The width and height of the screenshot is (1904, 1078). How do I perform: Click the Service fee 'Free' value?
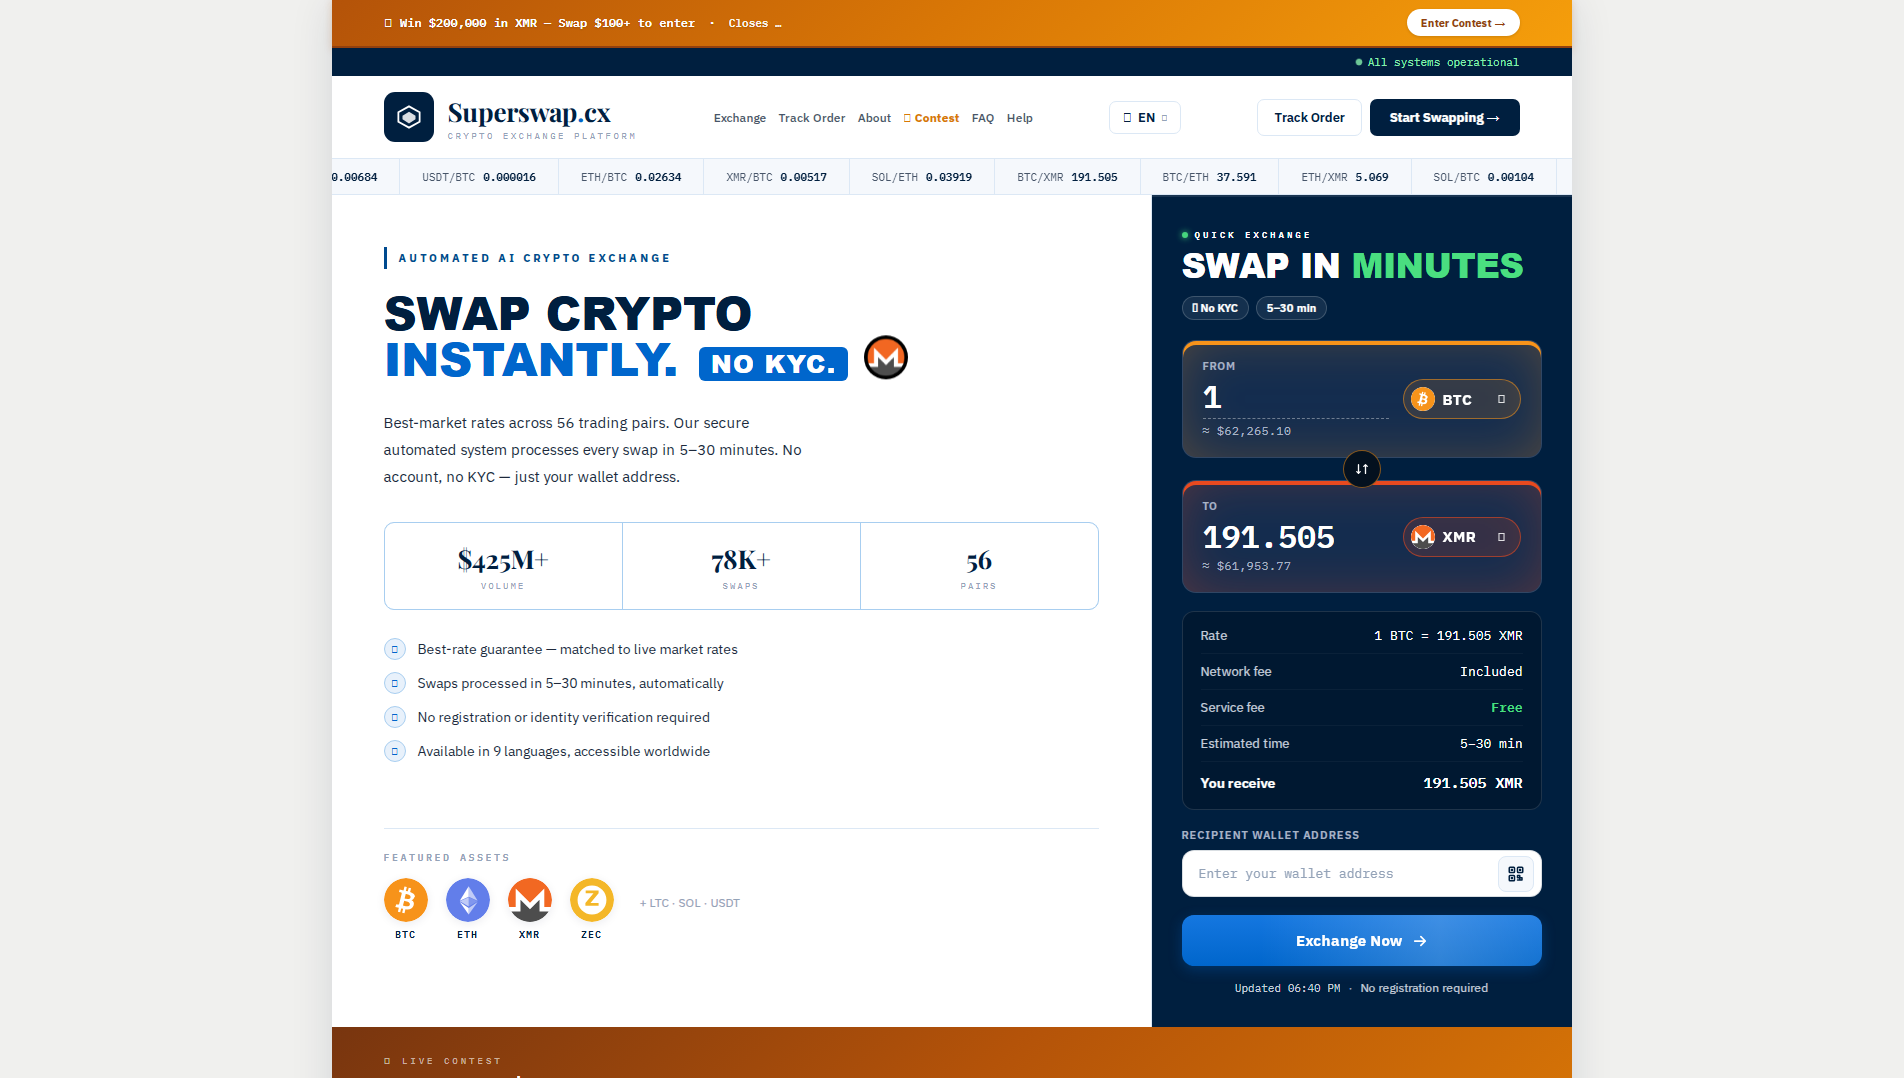point(1506,708)
